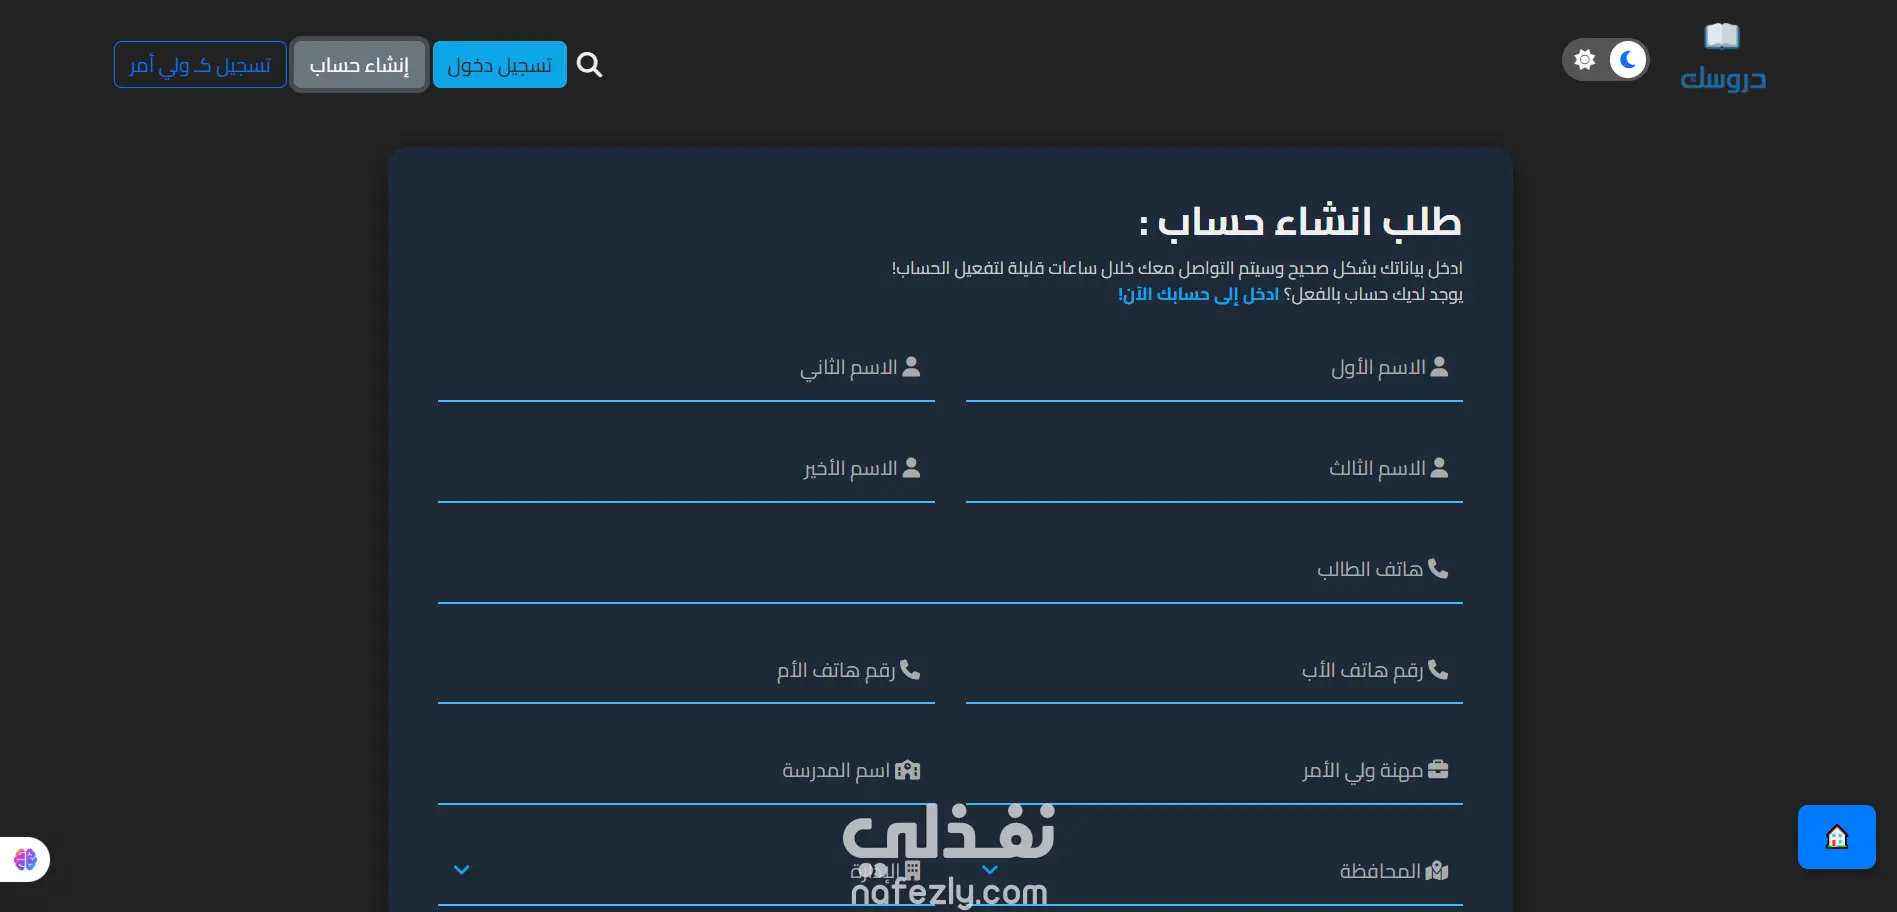Click the تسجيل كـ ولي أمر button

200,65
